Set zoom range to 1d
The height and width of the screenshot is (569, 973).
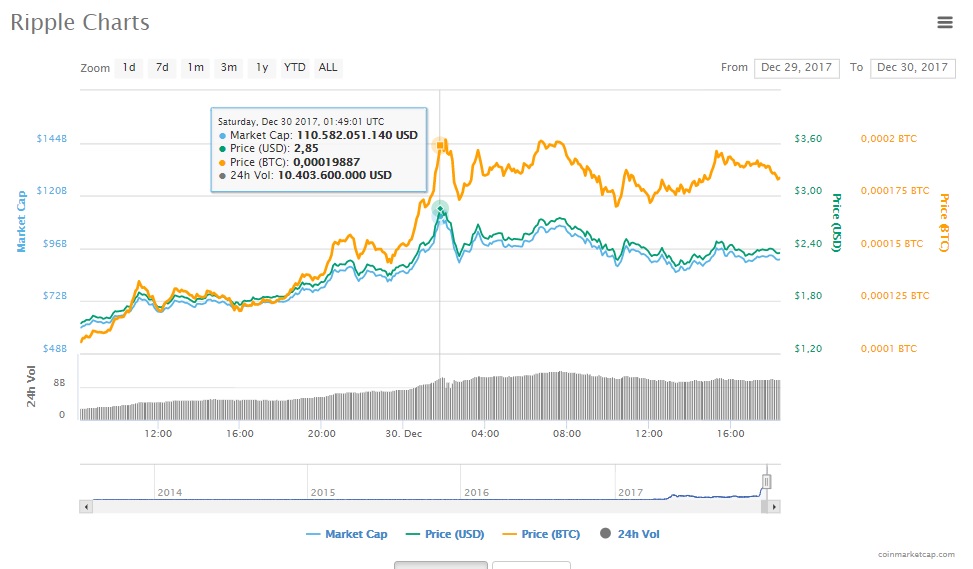click(x=129, y=68)
